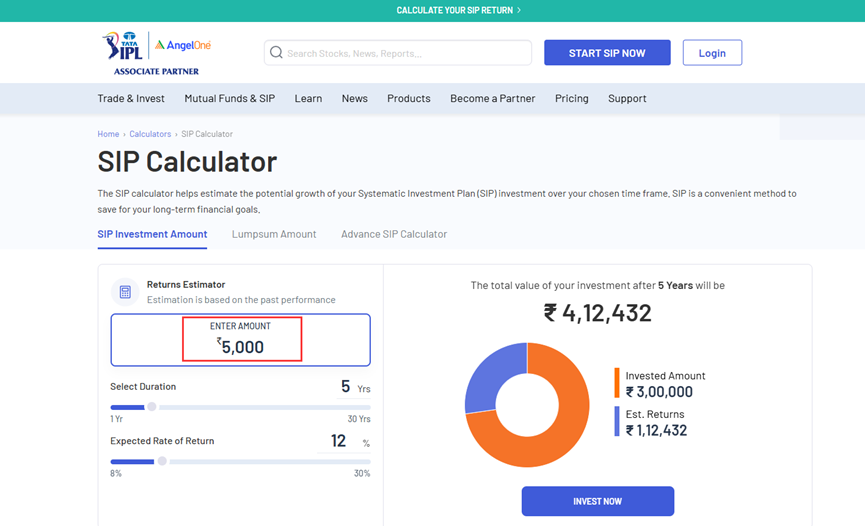Click the duration value 5 Yrs field
The height and width of the screenshot is (526, 865).
click(354, 386)
